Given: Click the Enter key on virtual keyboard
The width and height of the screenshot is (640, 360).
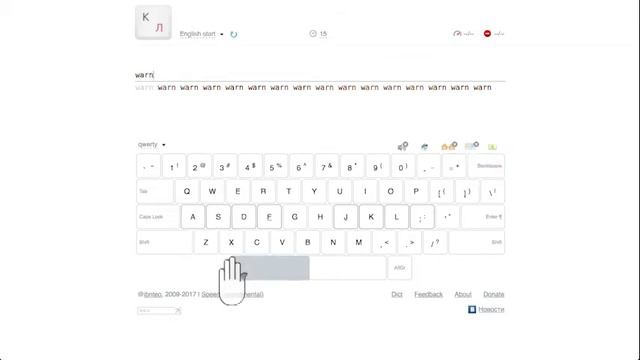Looking at the screenshot, I should coord(483,217).
